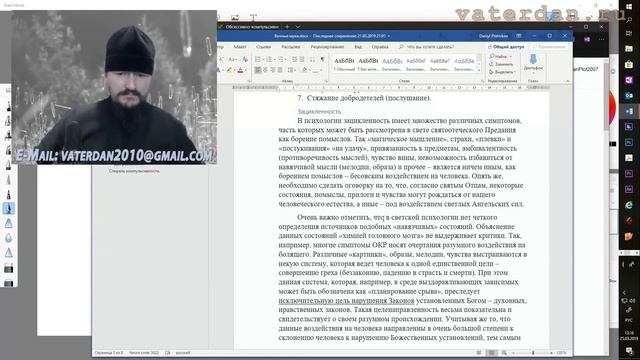Switch to the Рецензирование tab
The width and height of the screenshot is (640, 360).
[327, 47]
